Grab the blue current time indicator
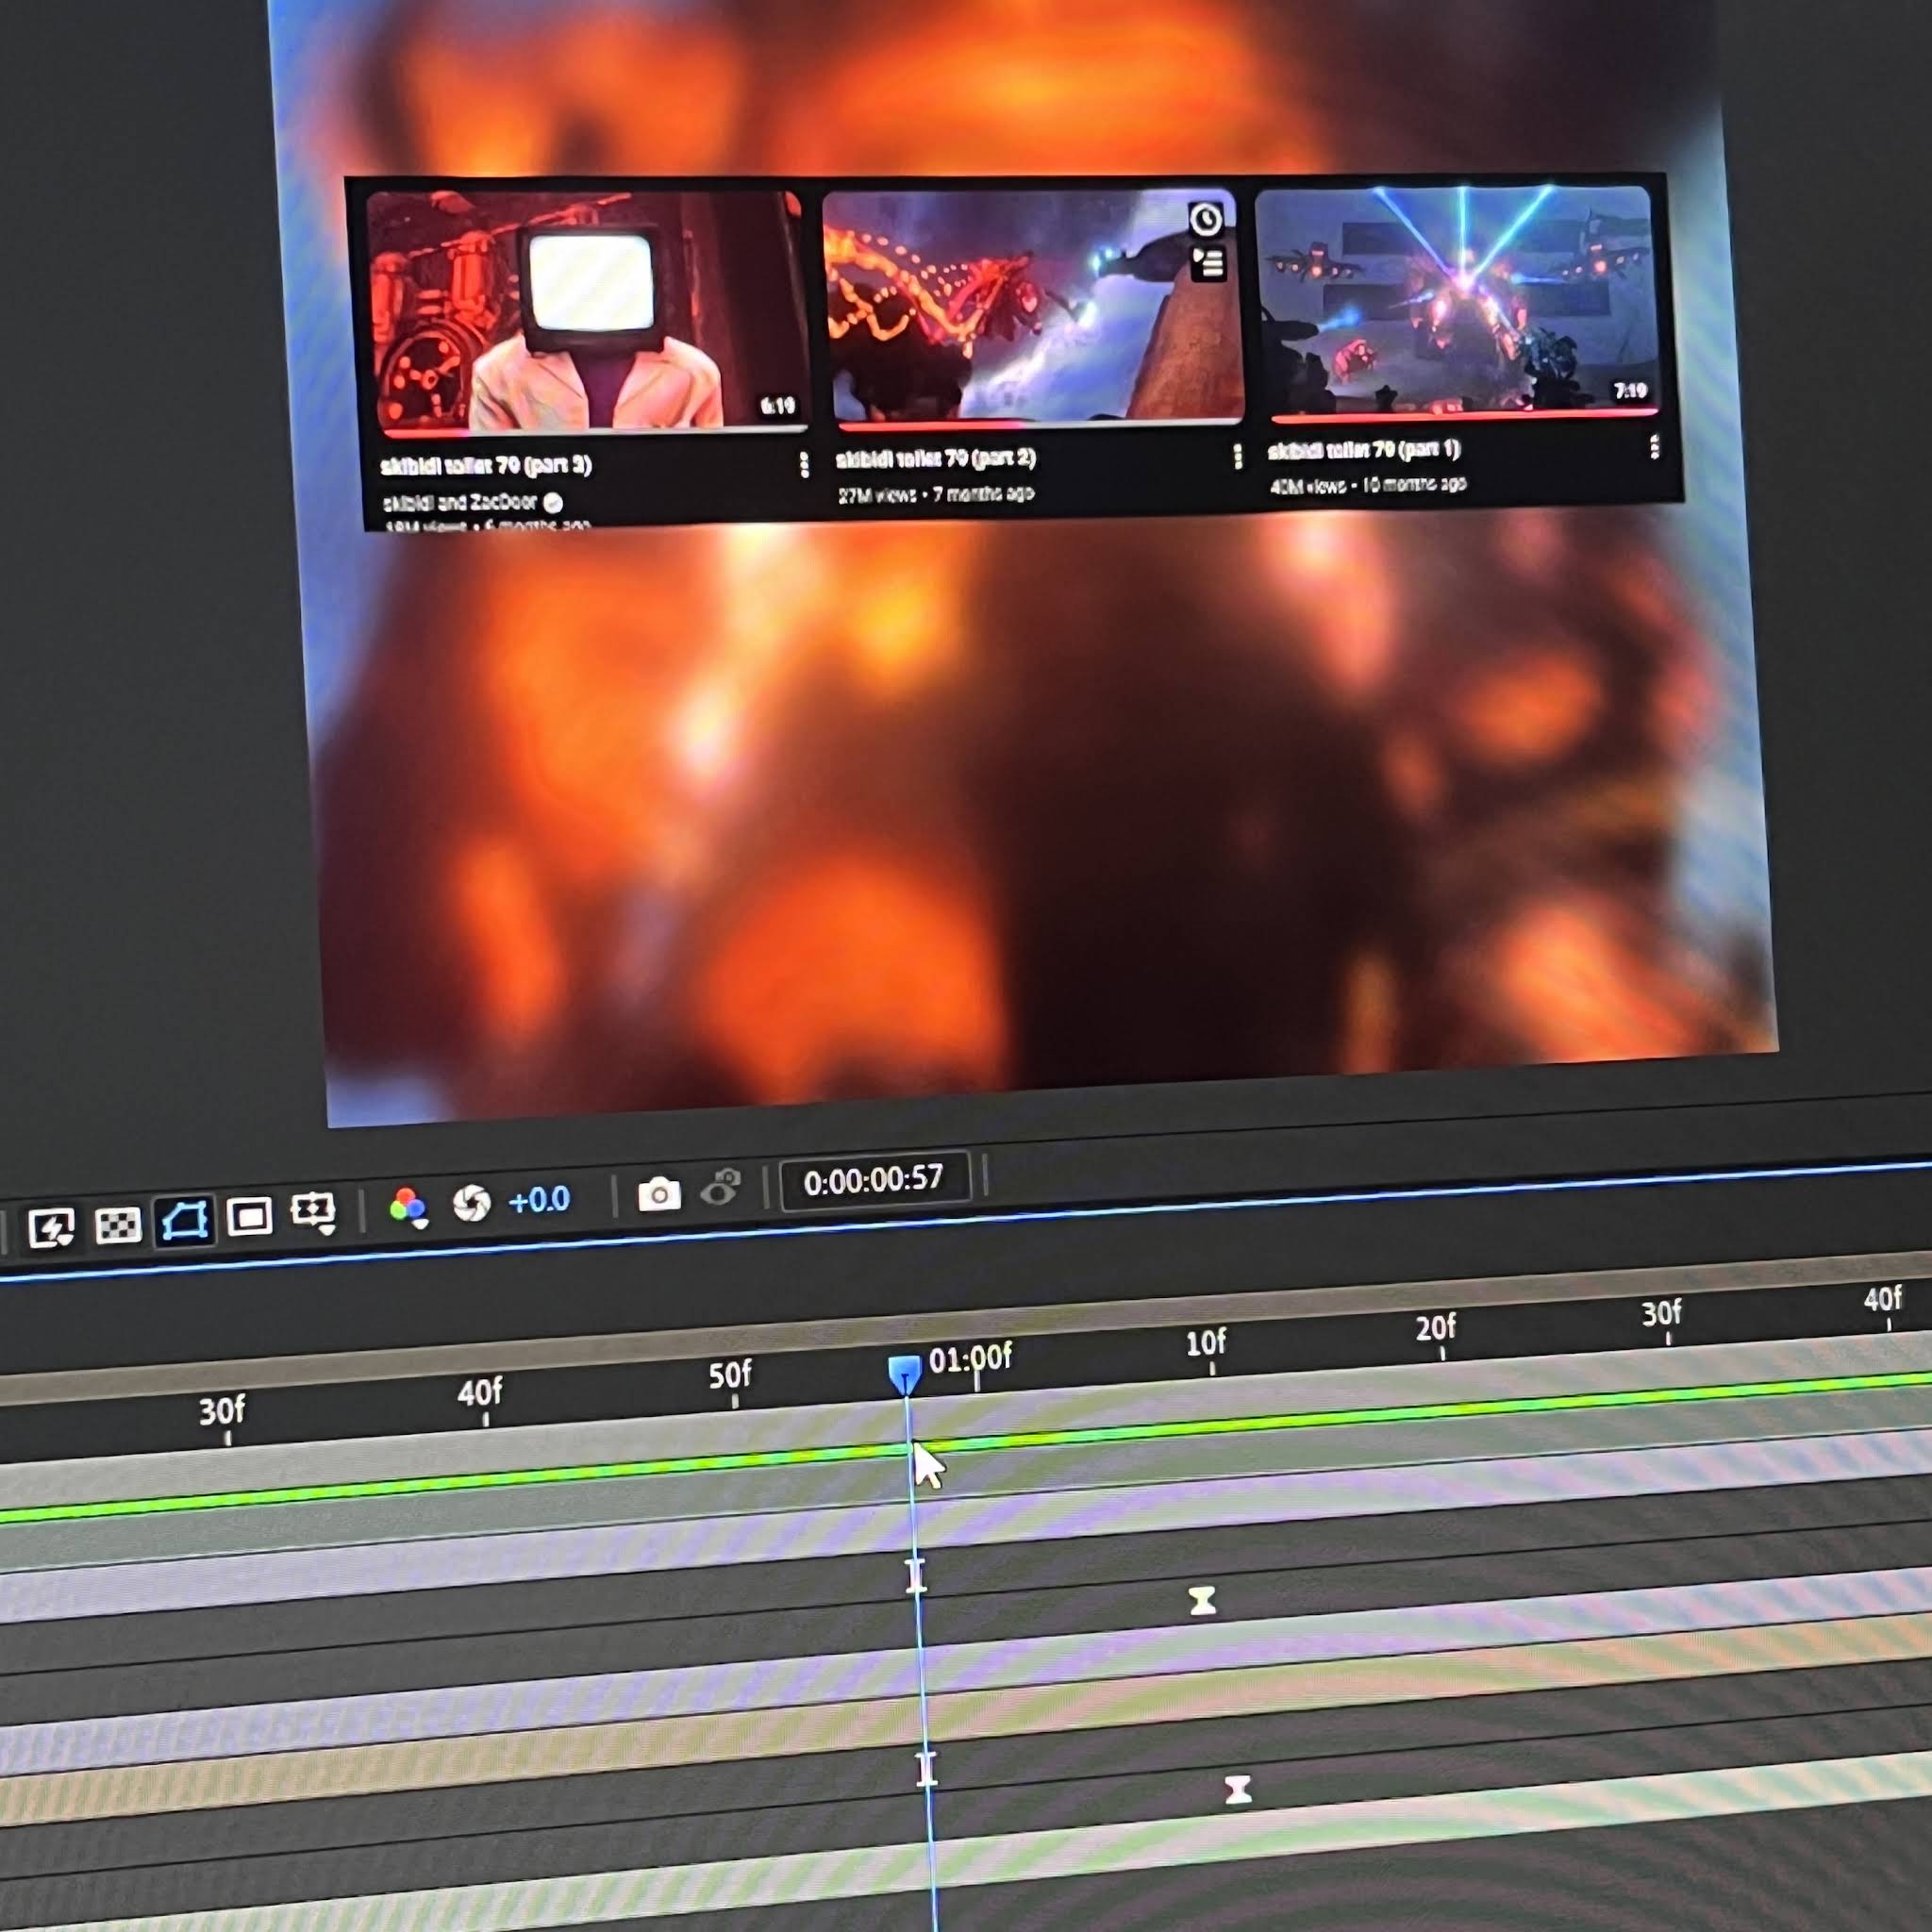Viewport: 1932px width, 1932px height. point(904,1374)
